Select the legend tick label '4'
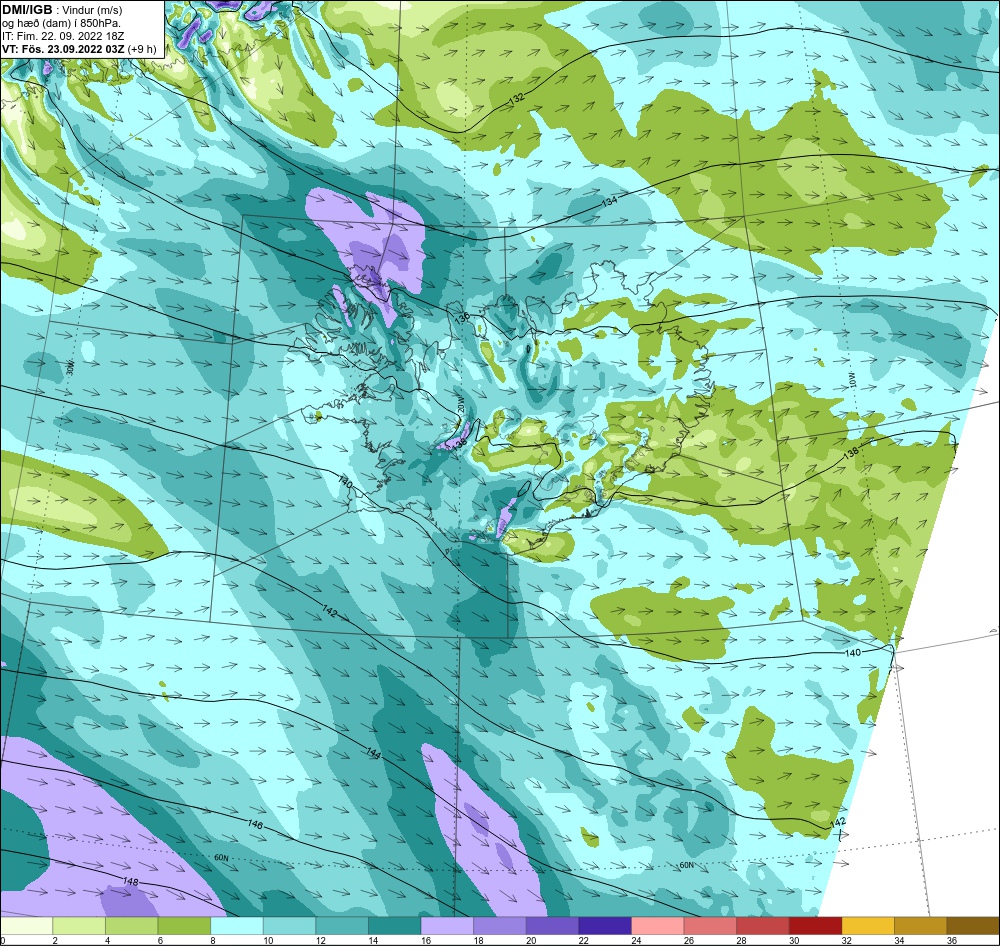1000x946 pixels. 108,940
